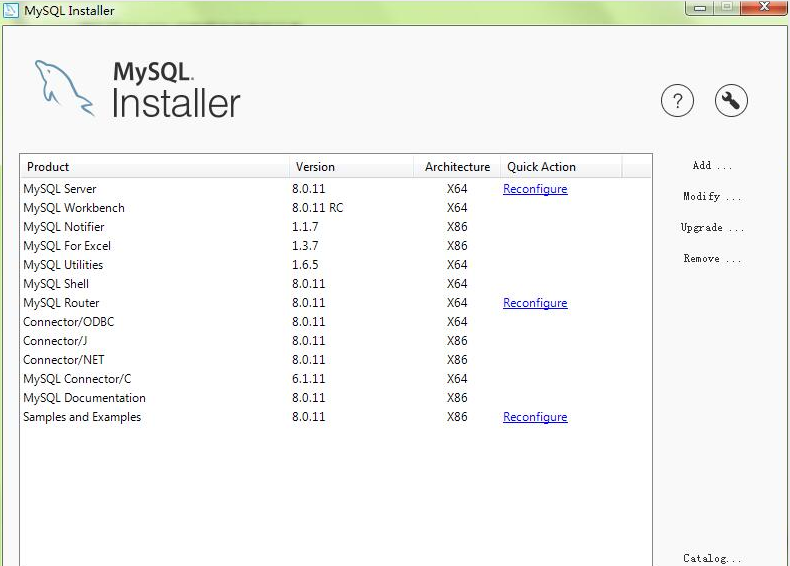This screenshot has height=566, width=790.
Task: Select the MySQL Server row
Action: (336, 189)
